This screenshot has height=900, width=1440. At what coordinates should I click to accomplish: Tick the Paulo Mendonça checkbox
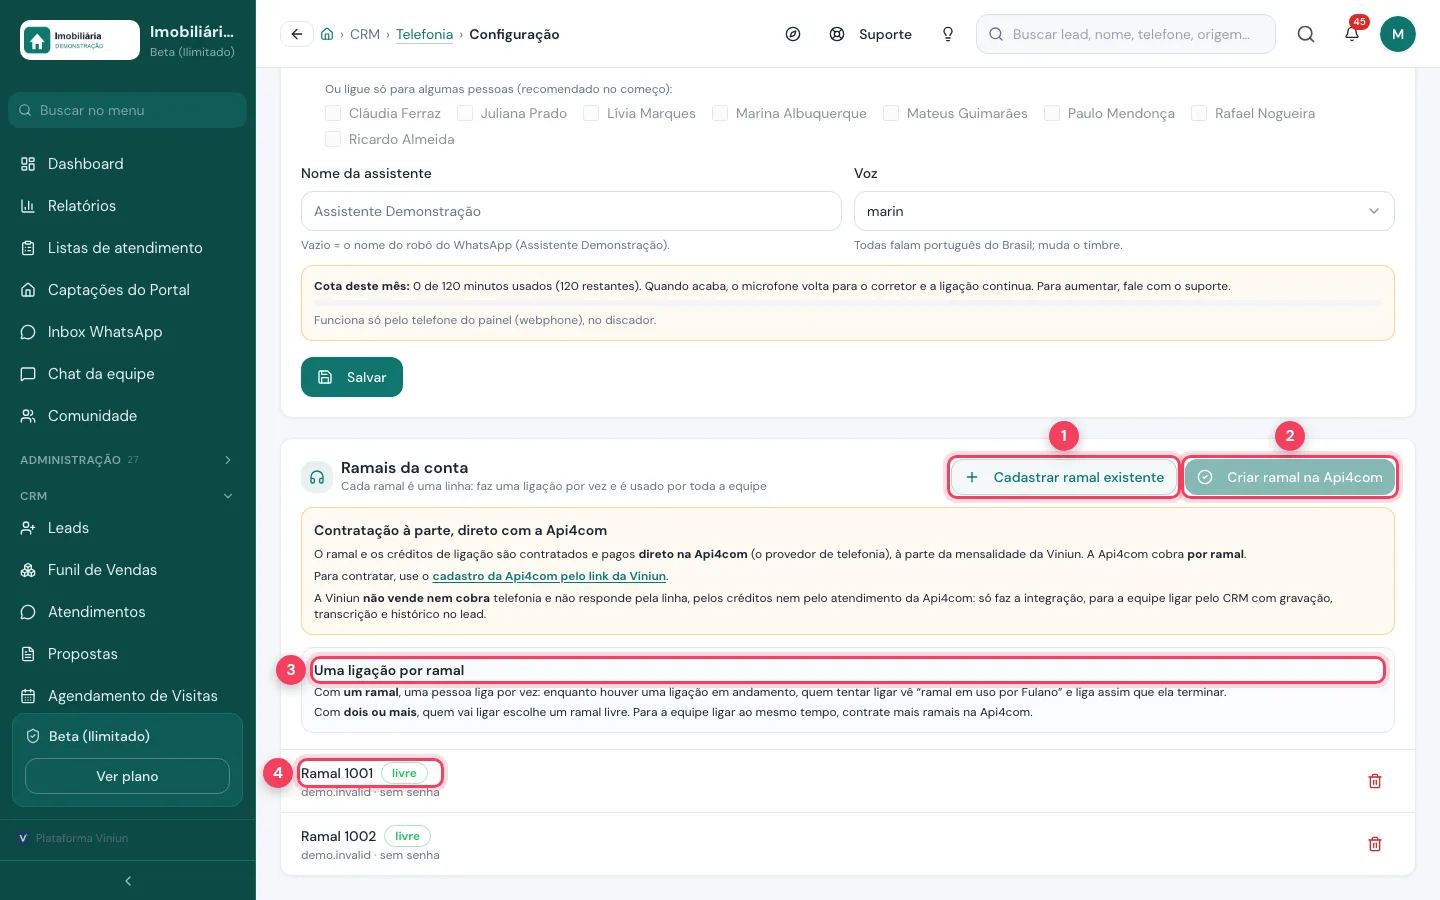[1052, 113]
